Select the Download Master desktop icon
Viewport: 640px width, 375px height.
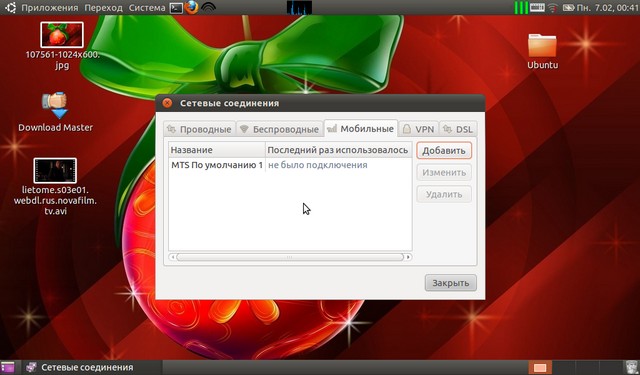click(x=56, y=112)
